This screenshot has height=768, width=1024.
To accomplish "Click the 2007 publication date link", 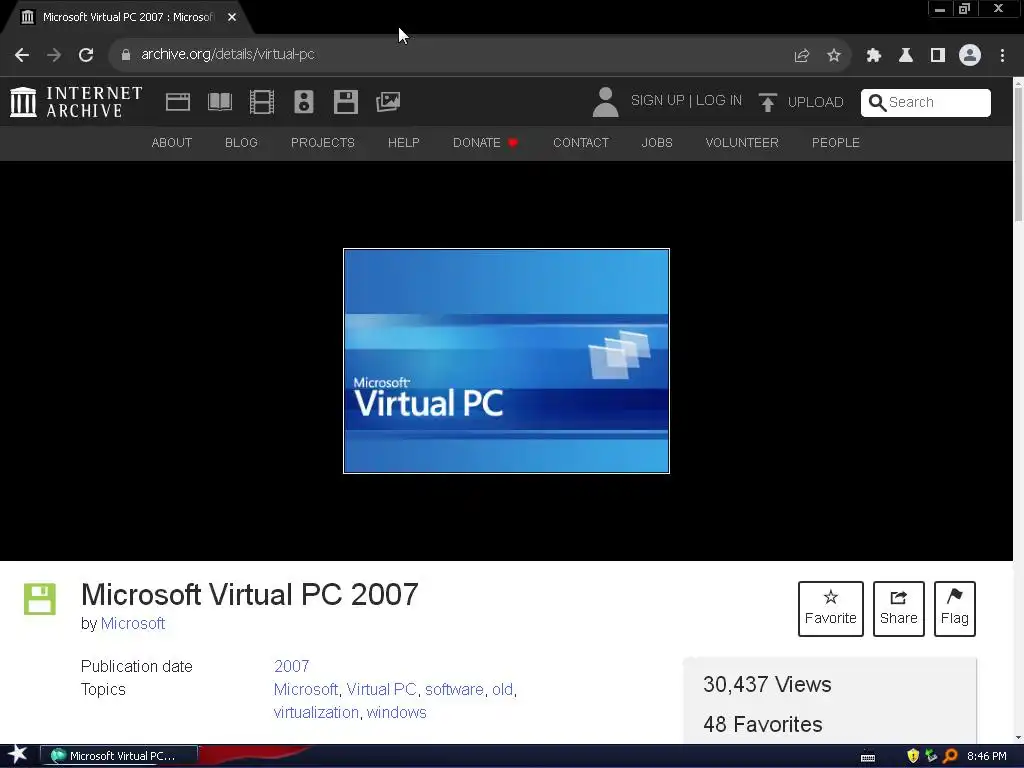I will 291,666.
